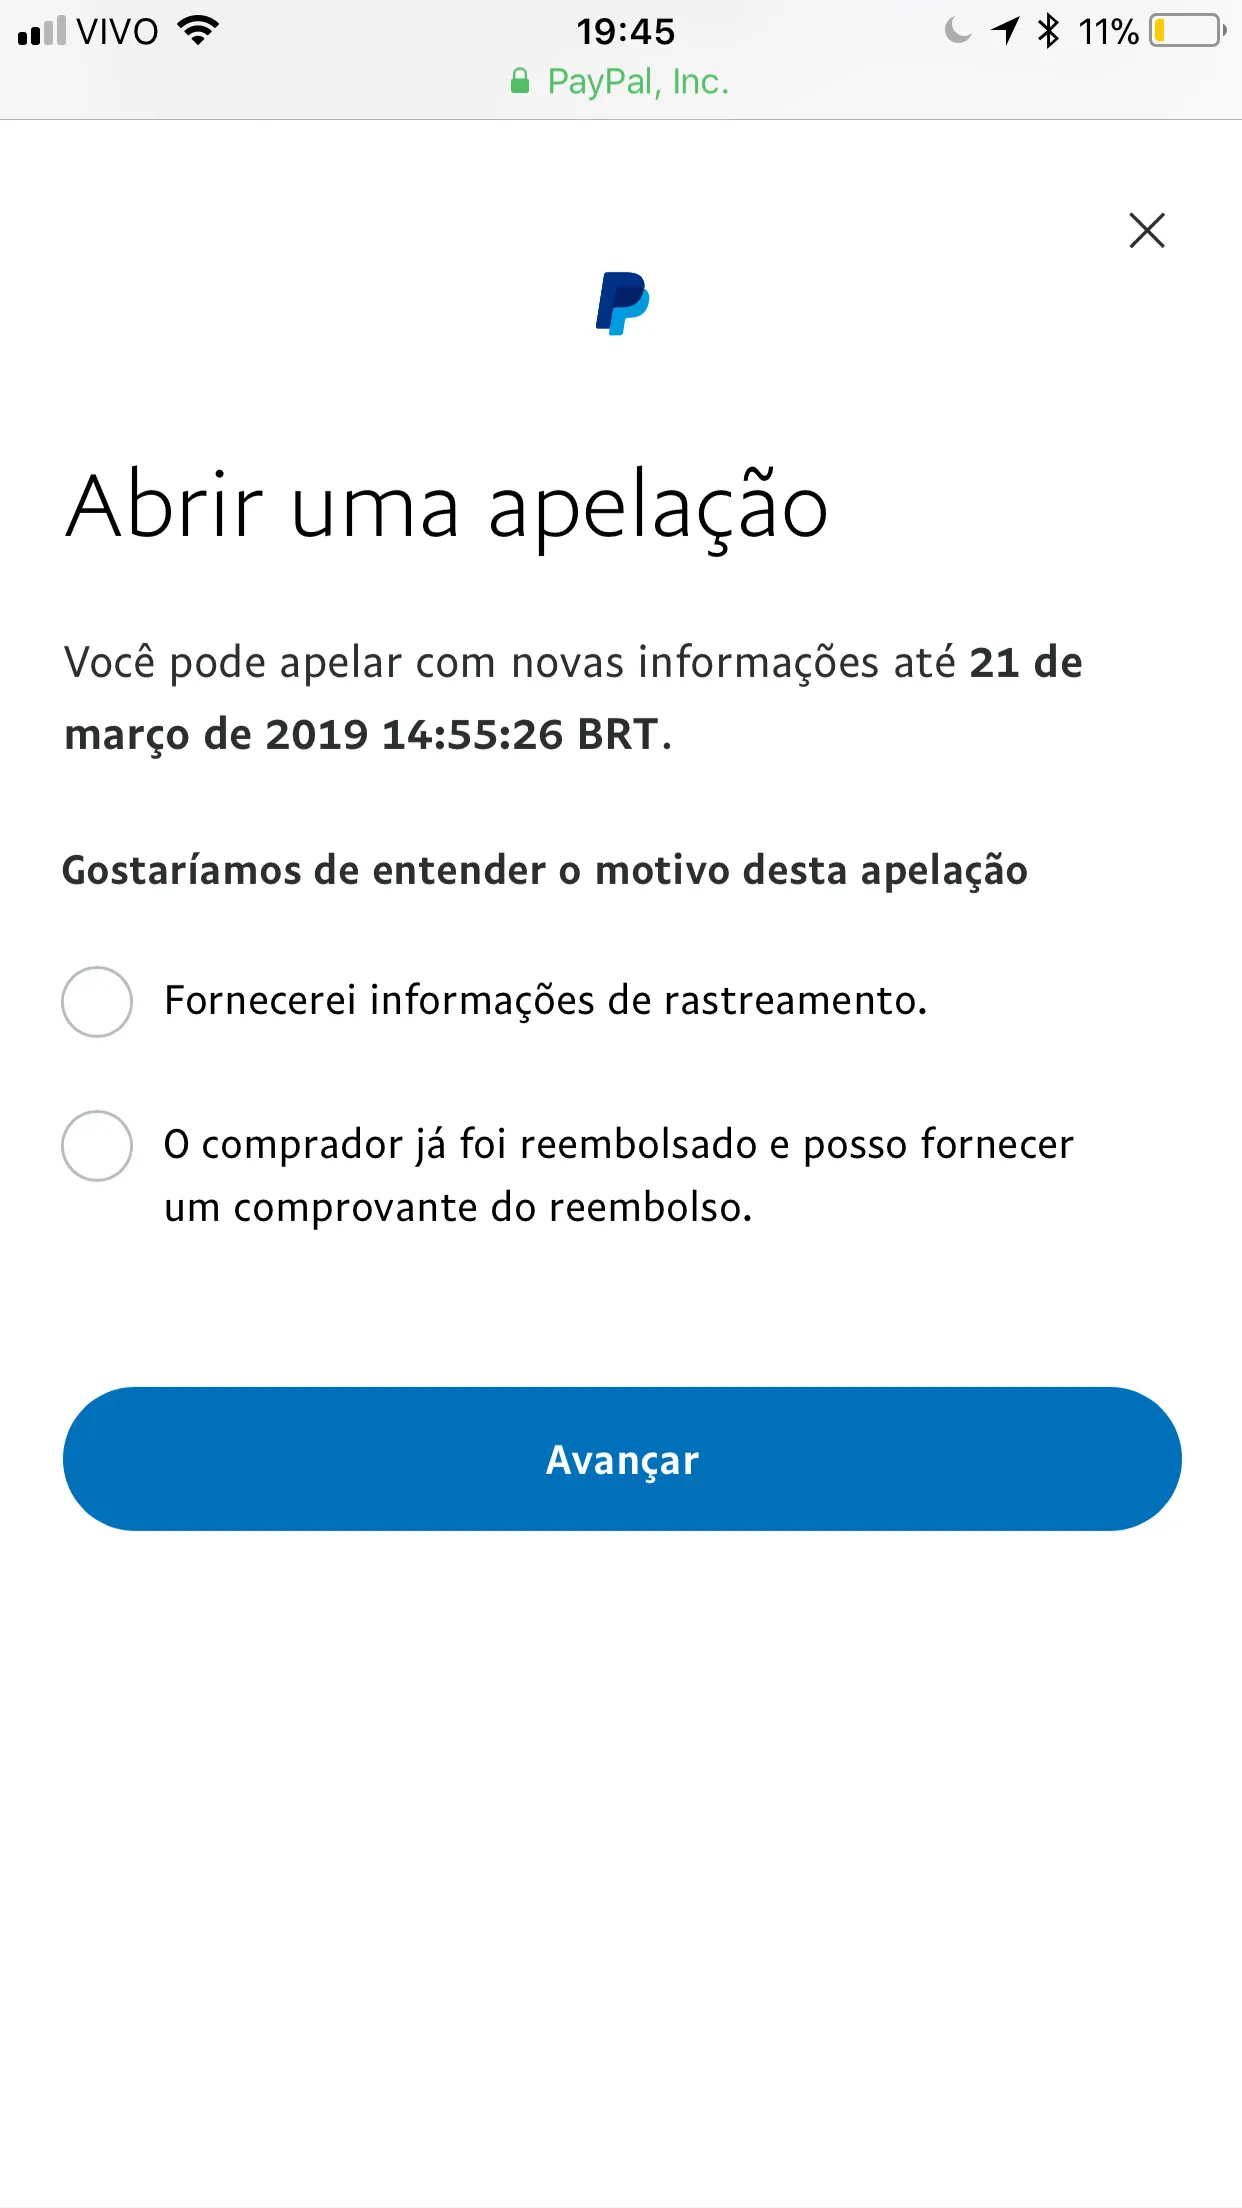Tap the Wi-Fi status icon
The image size is (1242, 2208).
[x=198, y=31]
